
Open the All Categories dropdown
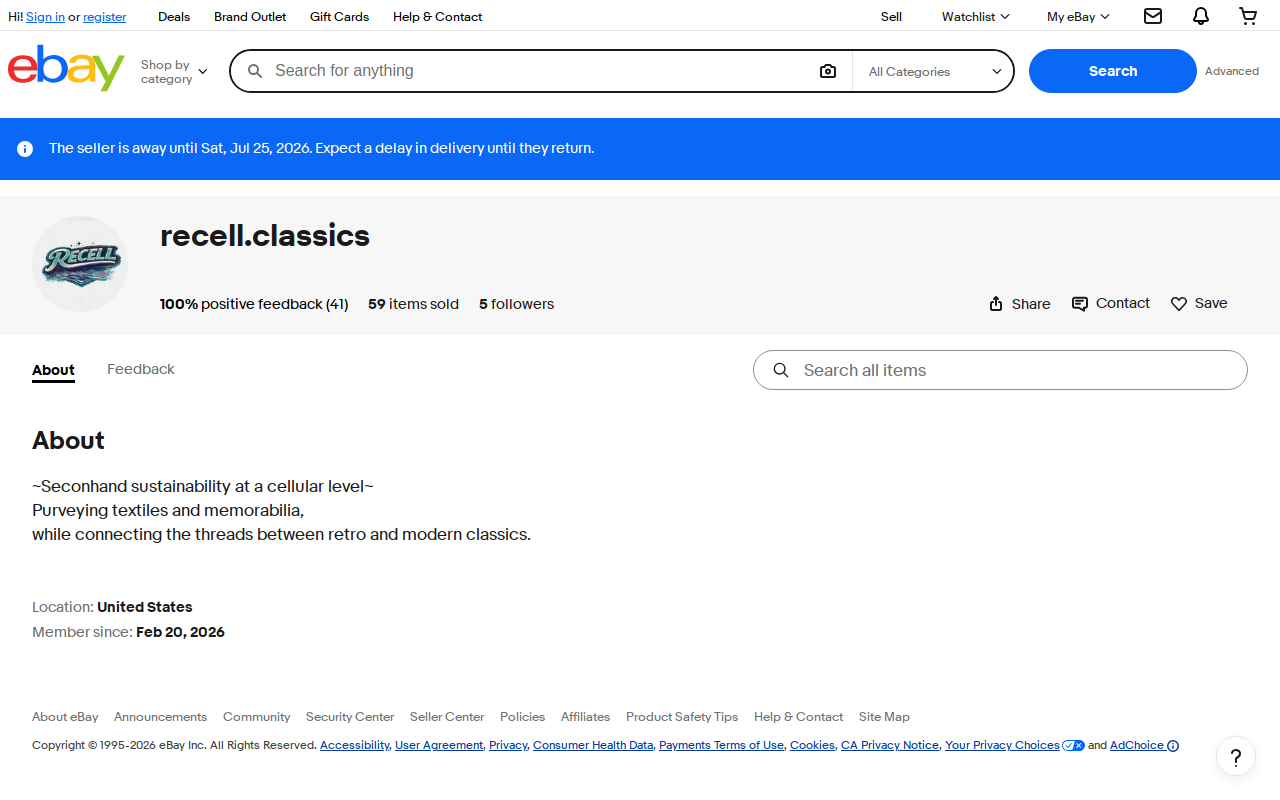[x=934, y=71]
